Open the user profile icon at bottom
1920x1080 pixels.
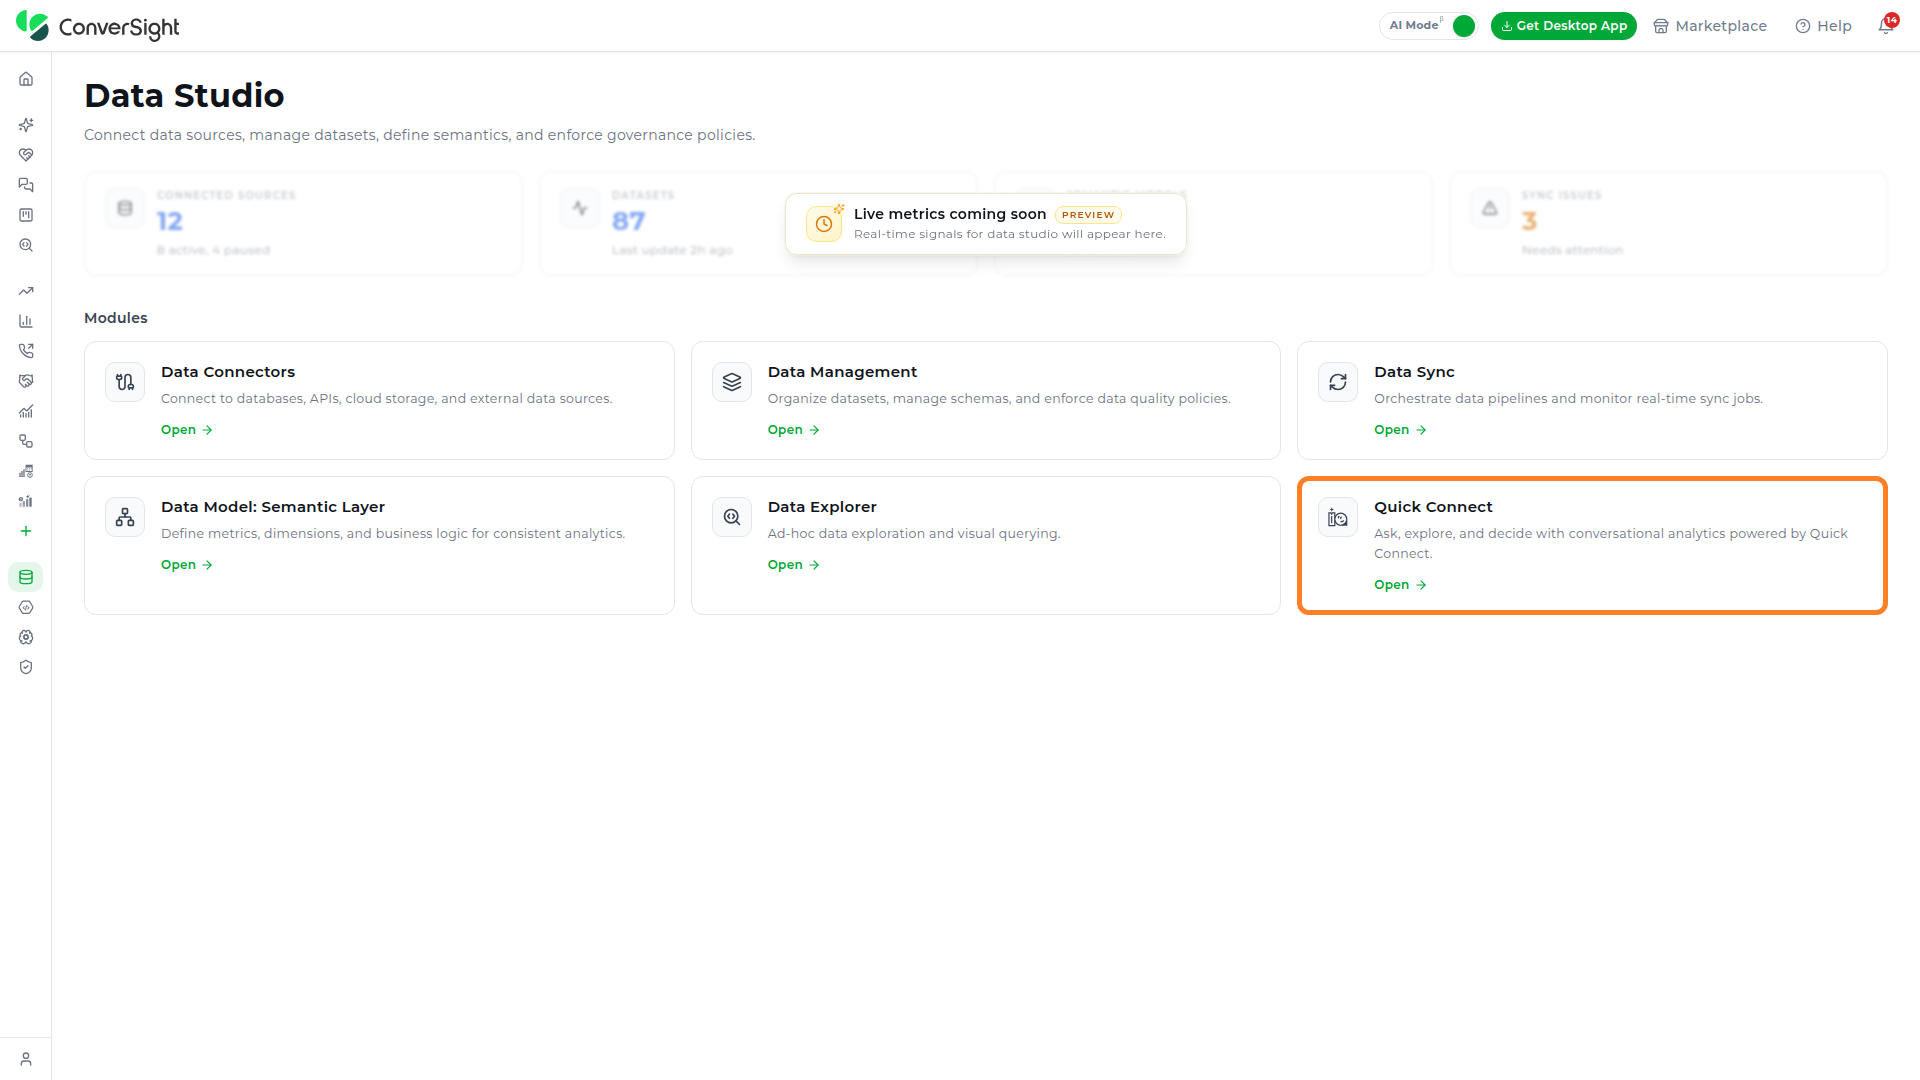[26, 1059]
